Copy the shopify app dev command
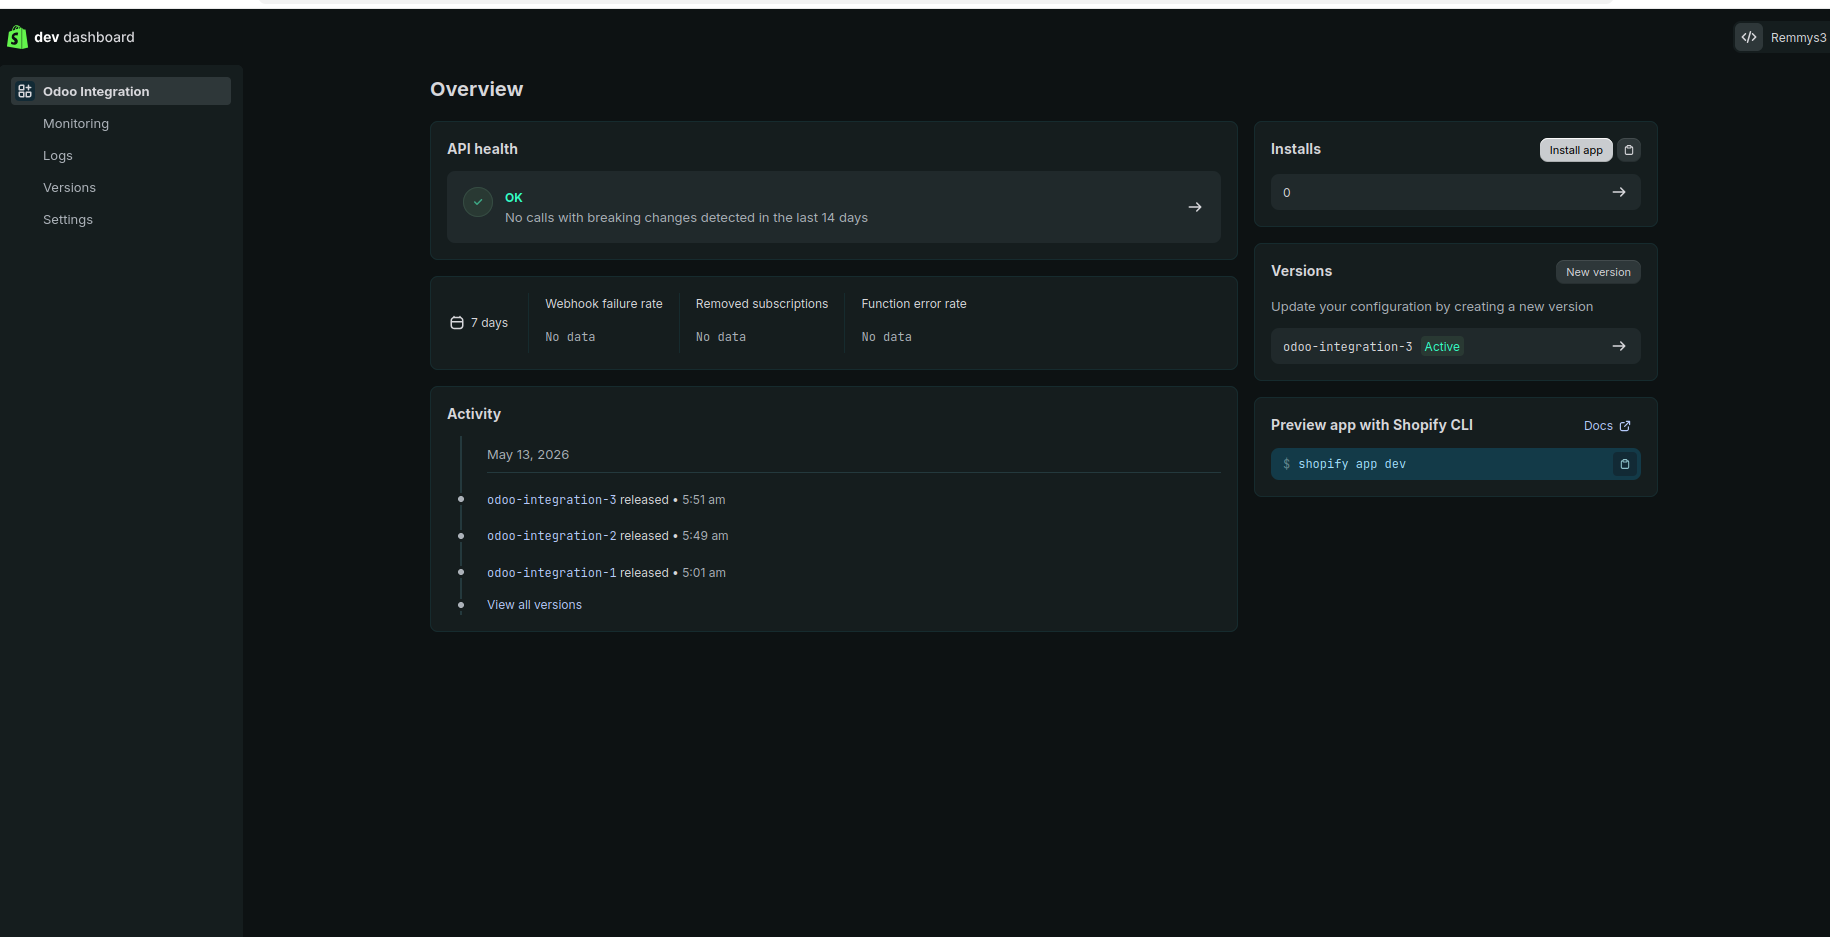Image resolution: width=1830 pixels, height=937 pixels. point(1625,464)
